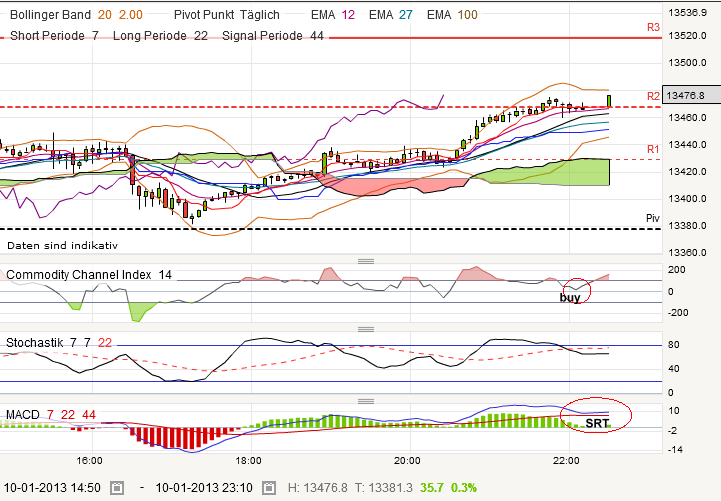Grab the divider handle above the Commodity Channel Index panel

366,262
